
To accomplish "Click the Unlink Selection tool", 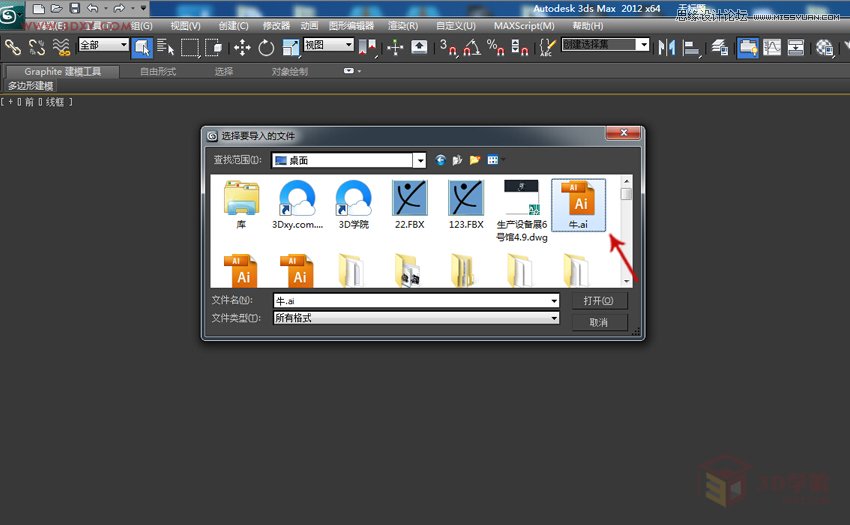I will tap(37, 48).
